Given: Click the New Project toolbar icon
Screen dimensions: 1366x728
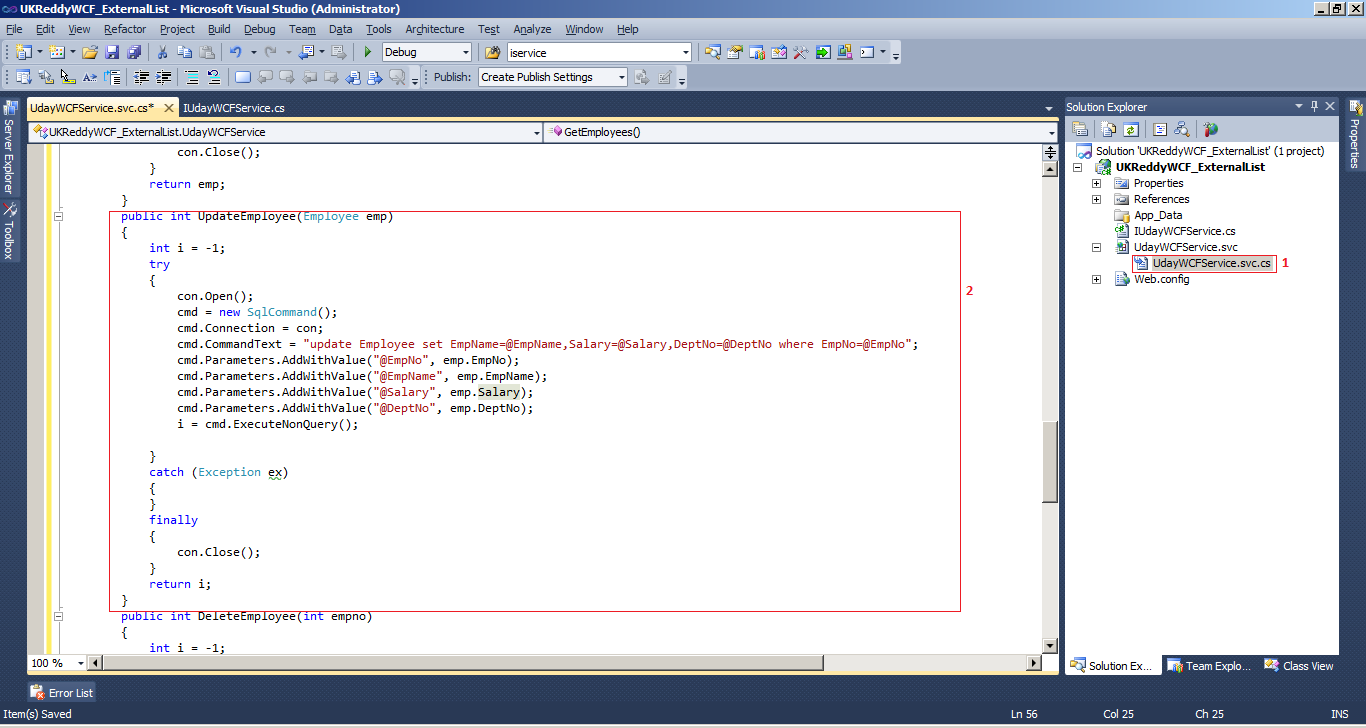Looking at the screenshot, I should [23, 52].
